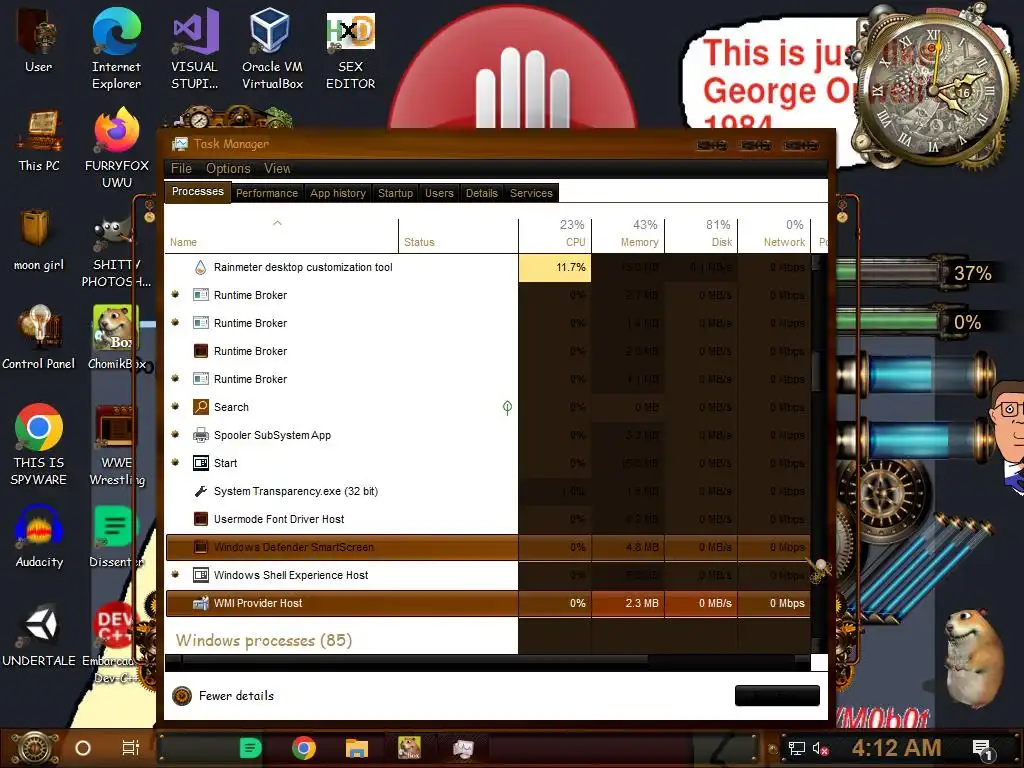Image resolution: width=1024 pixels, height=768 pixels.
Task: Open the WWE Wrestling desktop shortcut
Action: 116,445
